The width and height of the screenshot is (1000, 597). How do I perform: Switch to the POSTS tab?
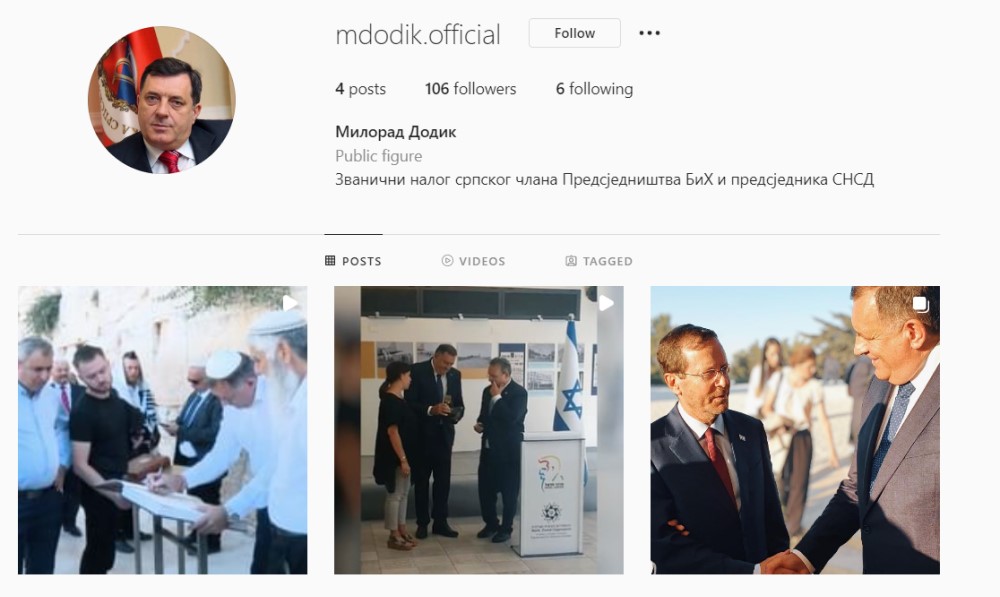(x=353, y=261)
